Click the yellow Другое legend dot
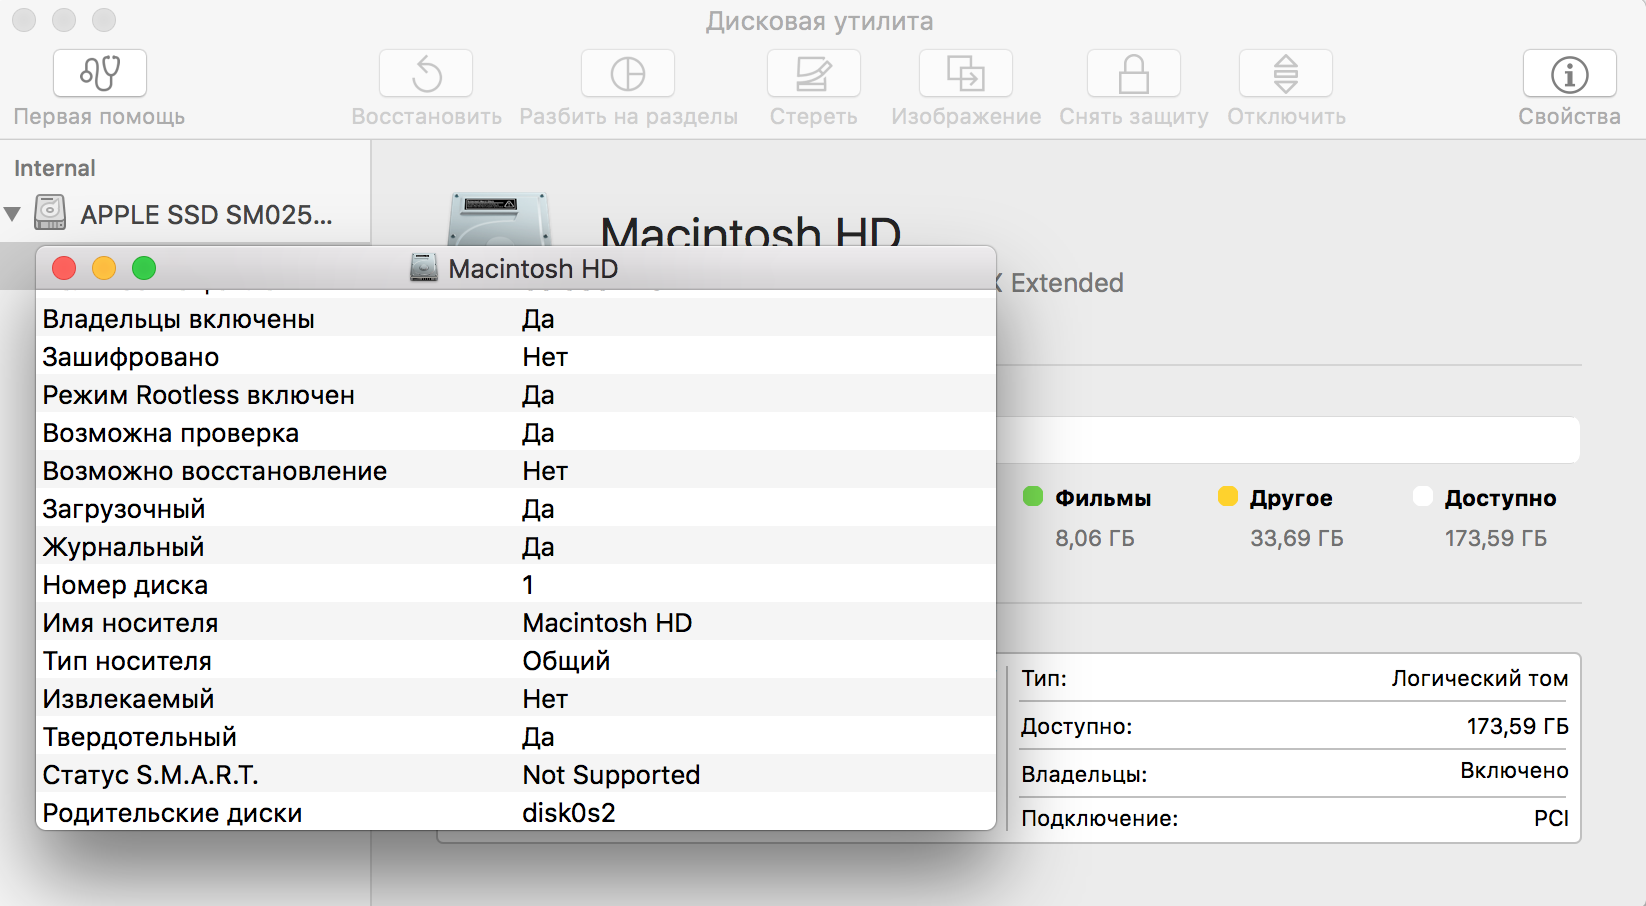This screenshot has height=906, width=1646. 1228,496
